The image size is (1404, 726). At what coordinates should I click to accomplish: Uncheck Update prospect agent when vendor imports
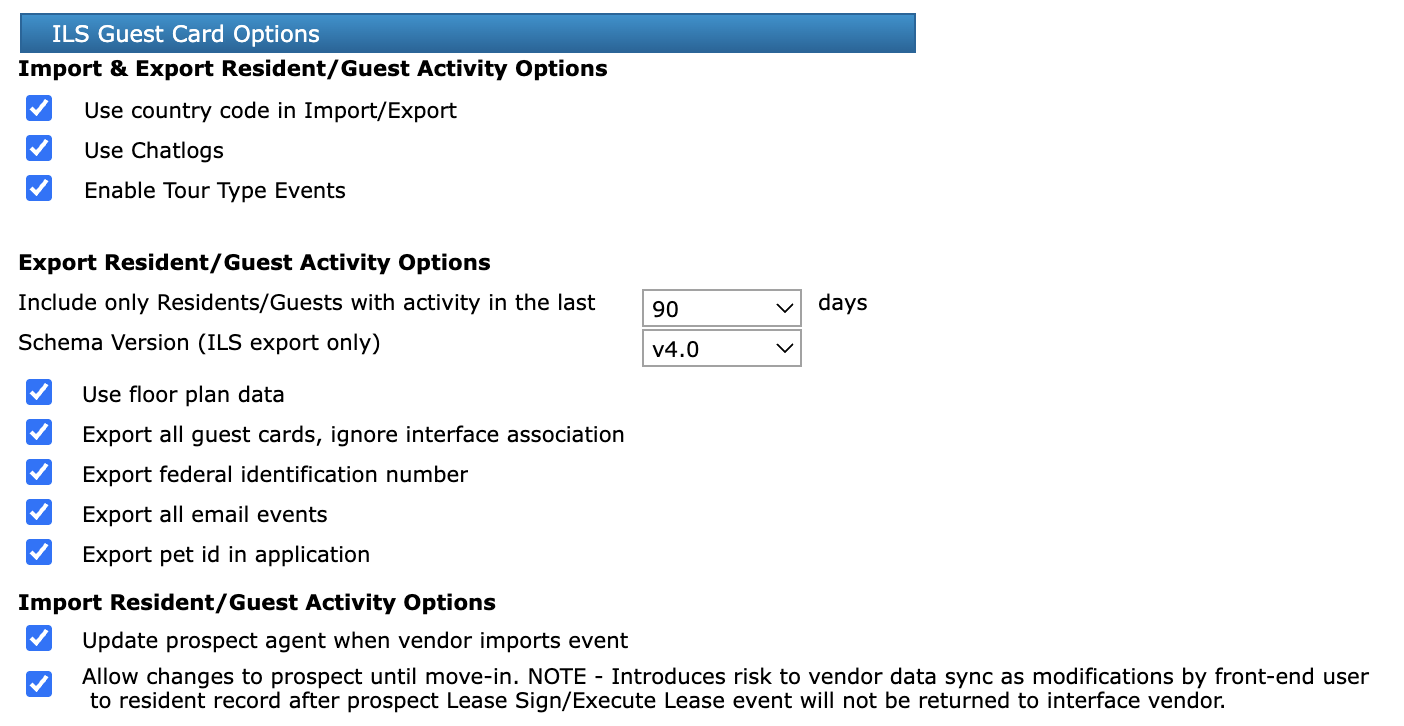pyautogui.click(x=39, y=638)
